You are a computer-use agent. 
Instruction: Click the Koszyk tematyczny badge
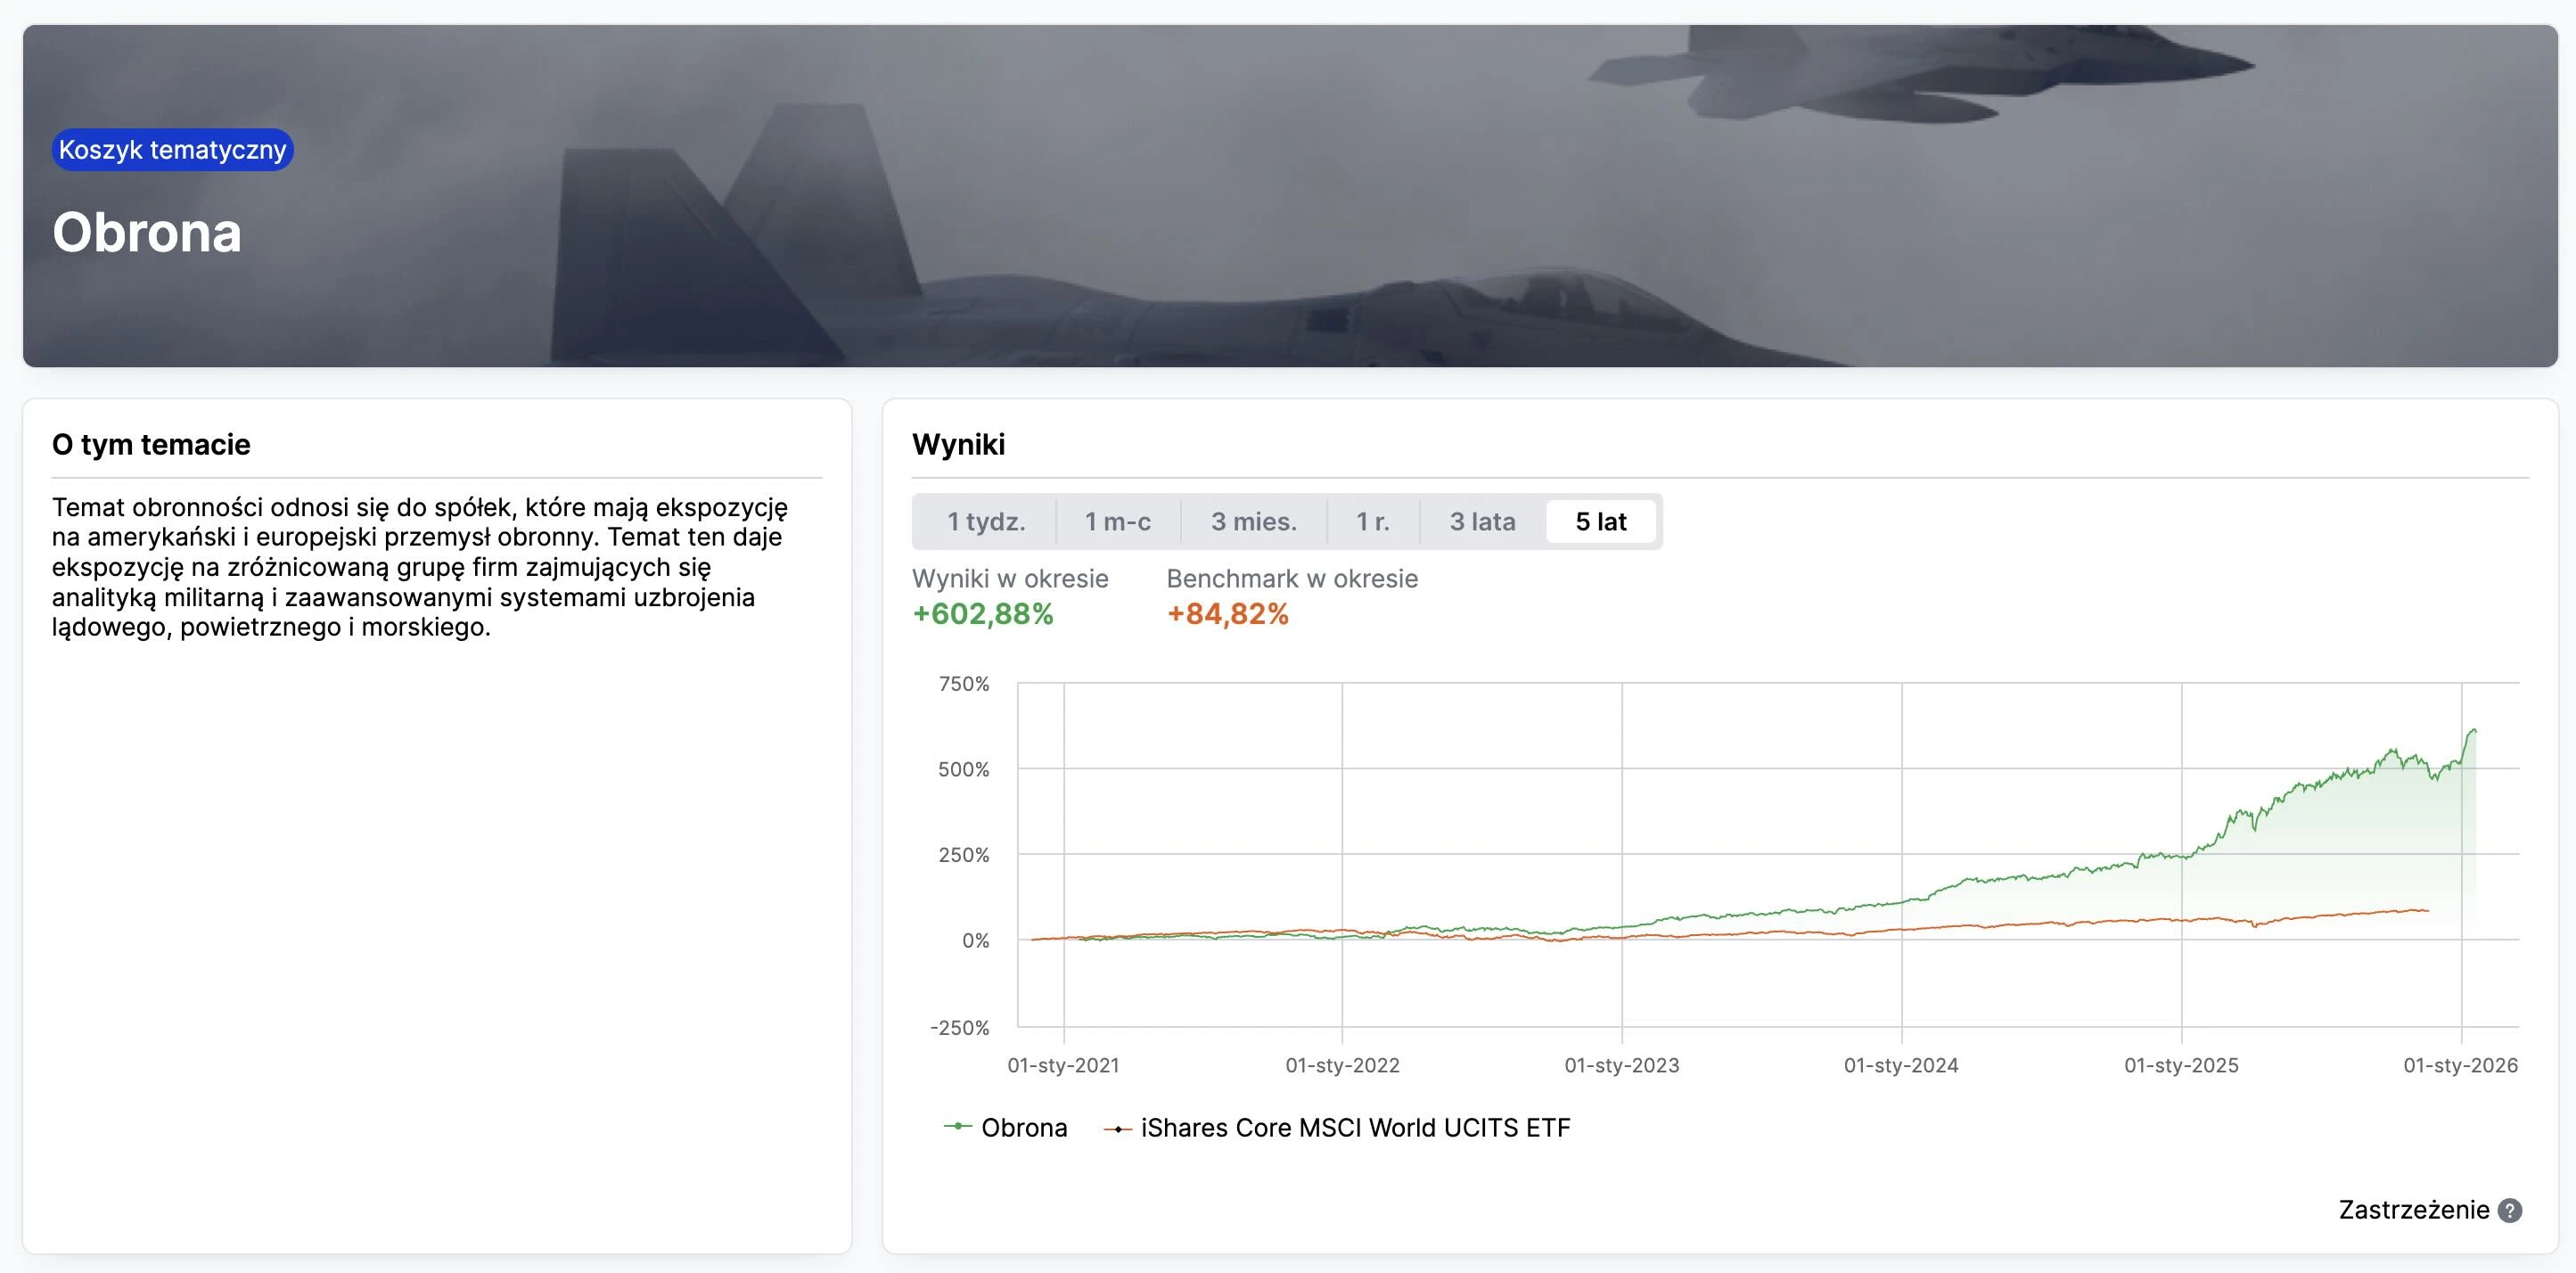coord(172,150)
